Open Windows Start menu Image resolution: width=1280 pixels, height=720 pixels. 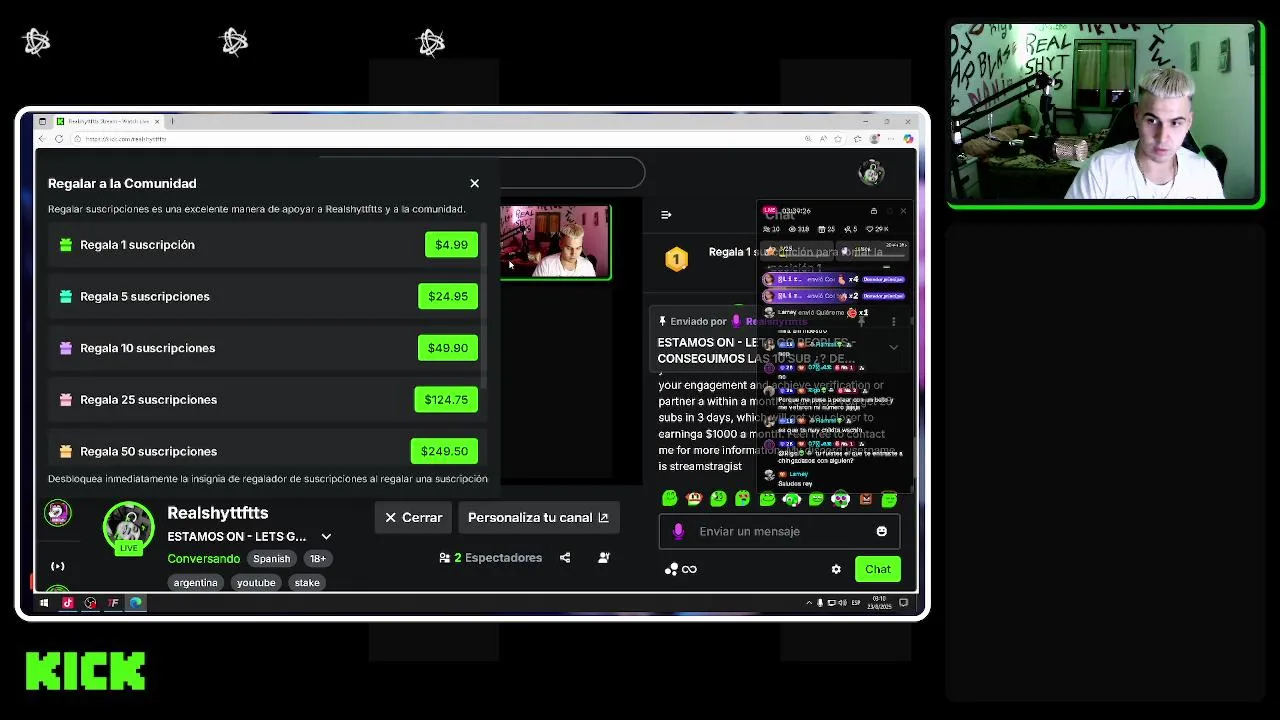coord(44,603)
